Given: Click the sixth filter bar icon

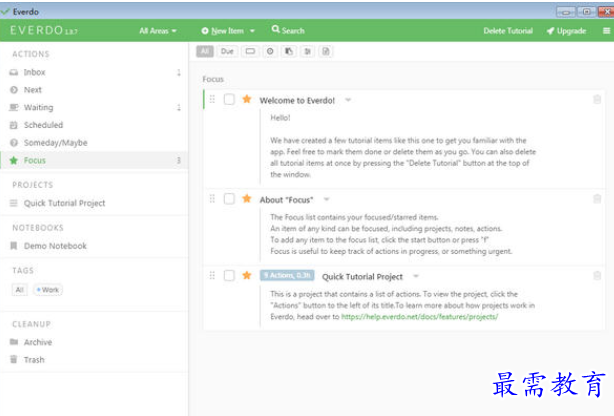Looking at the screenshot, I should [307, 51].
